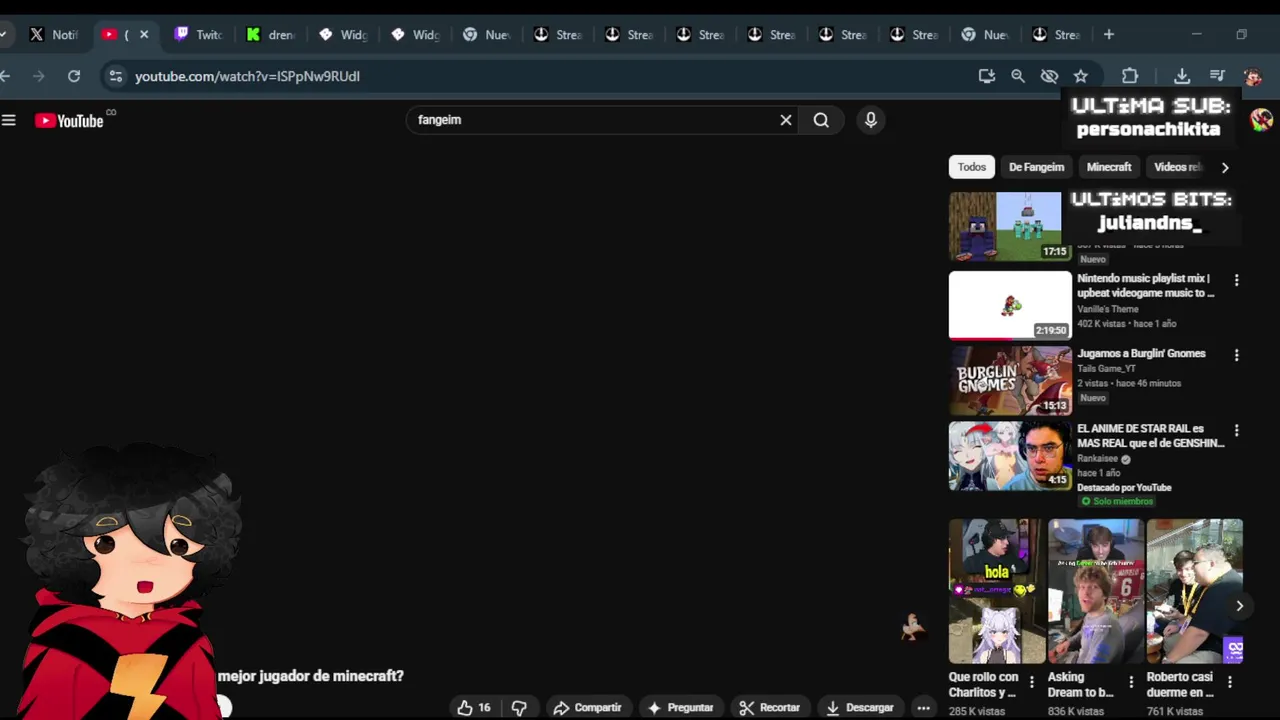Open options menu for Burglin' Gnomes video

(x=1236, y=355)
